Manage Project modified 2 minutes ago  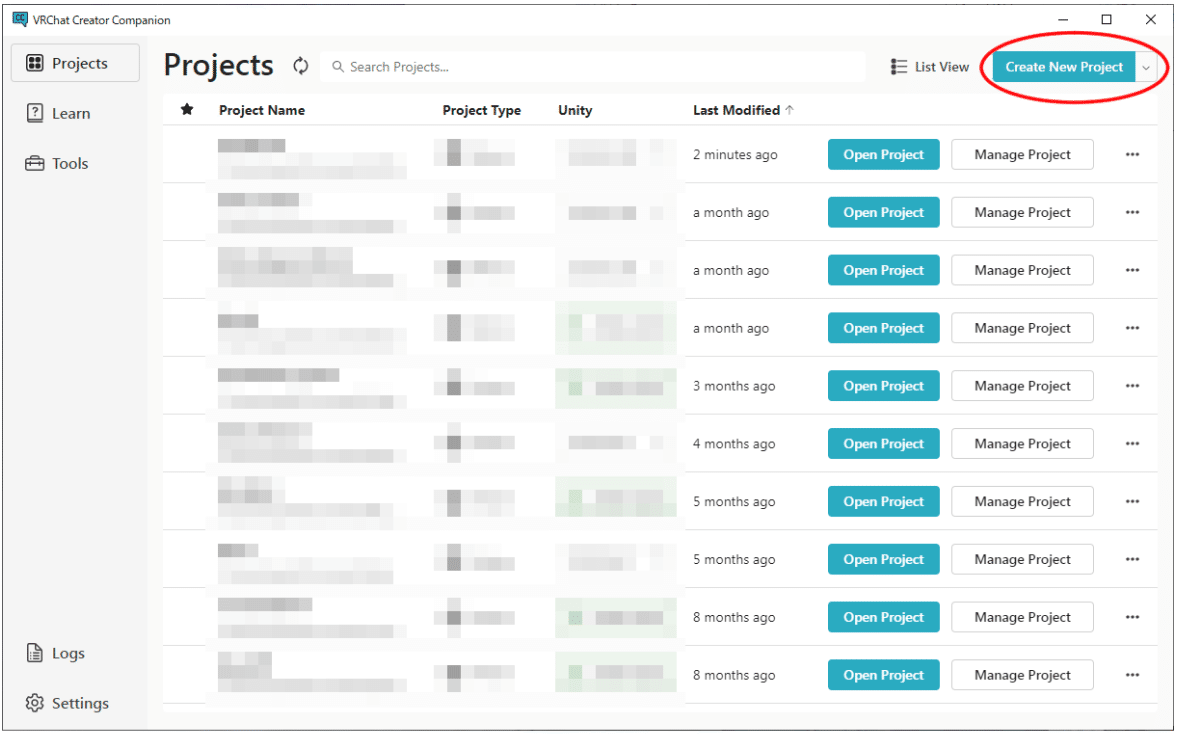[x=1022, y=155]
